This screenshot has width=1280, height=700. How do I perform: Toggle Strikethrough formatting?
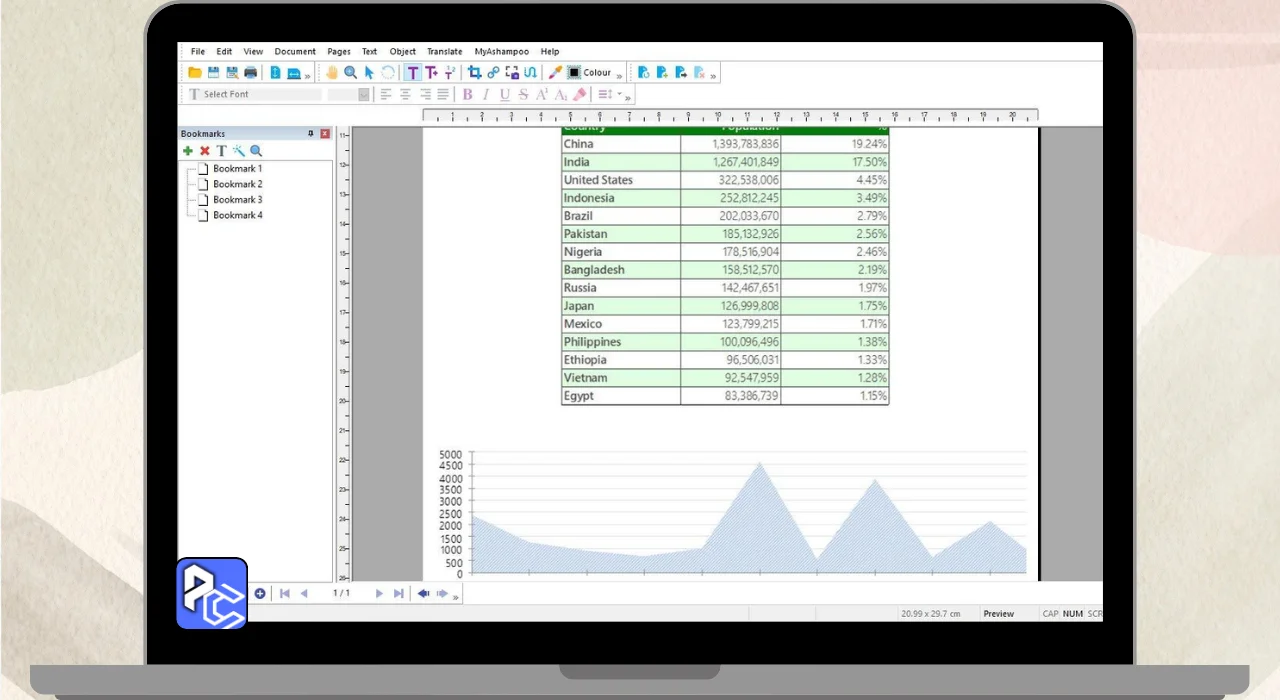click(x=524, y=94)
